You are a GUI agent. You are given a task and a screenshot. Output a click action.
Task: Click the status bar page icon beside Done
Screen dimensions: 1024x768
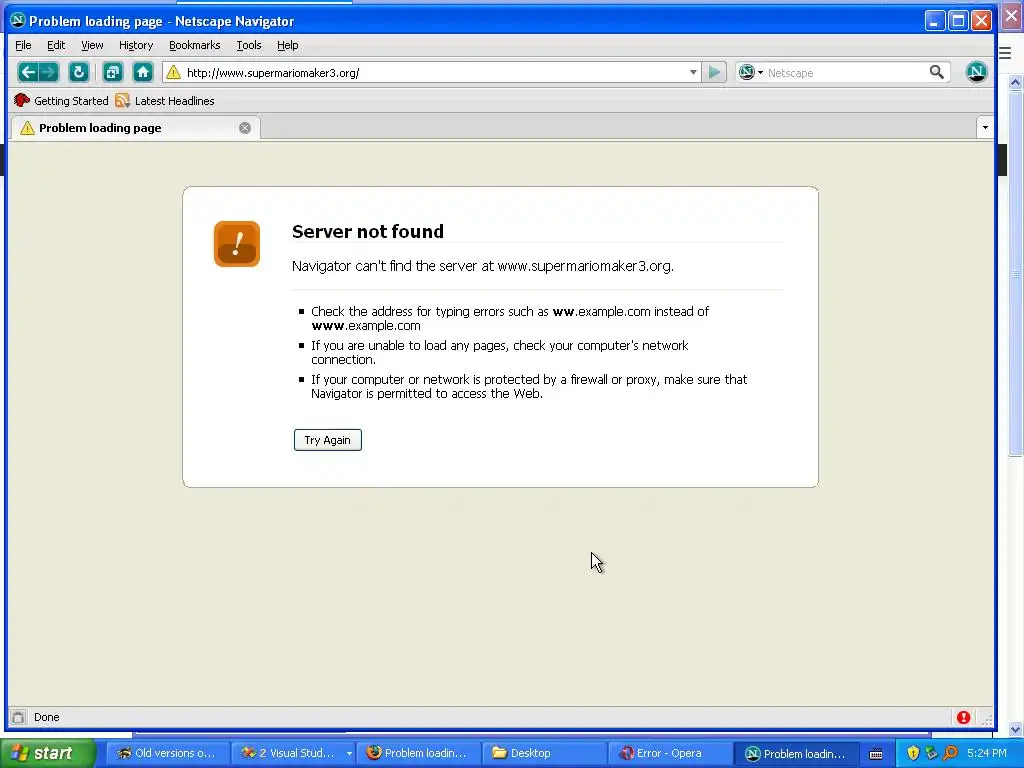[18, 717]
